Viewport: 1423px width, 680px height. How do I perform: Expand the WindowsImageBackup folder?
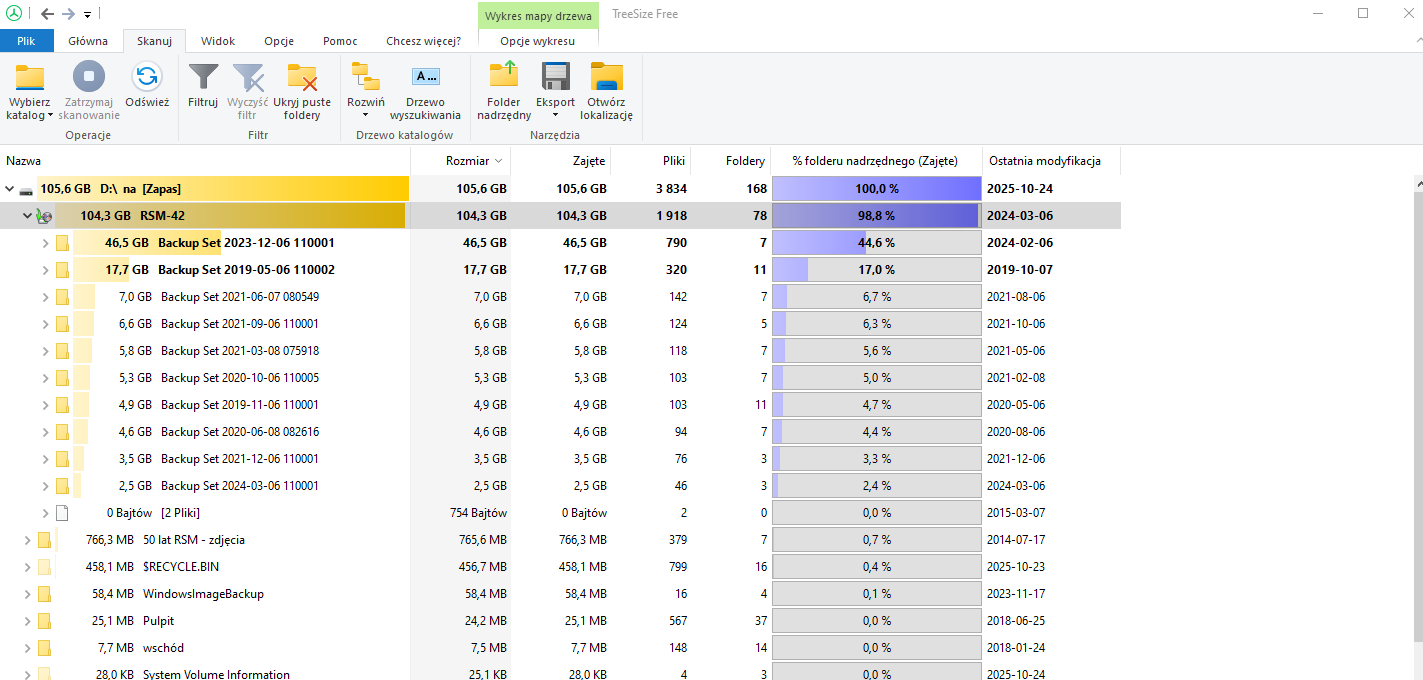[28, 593]
